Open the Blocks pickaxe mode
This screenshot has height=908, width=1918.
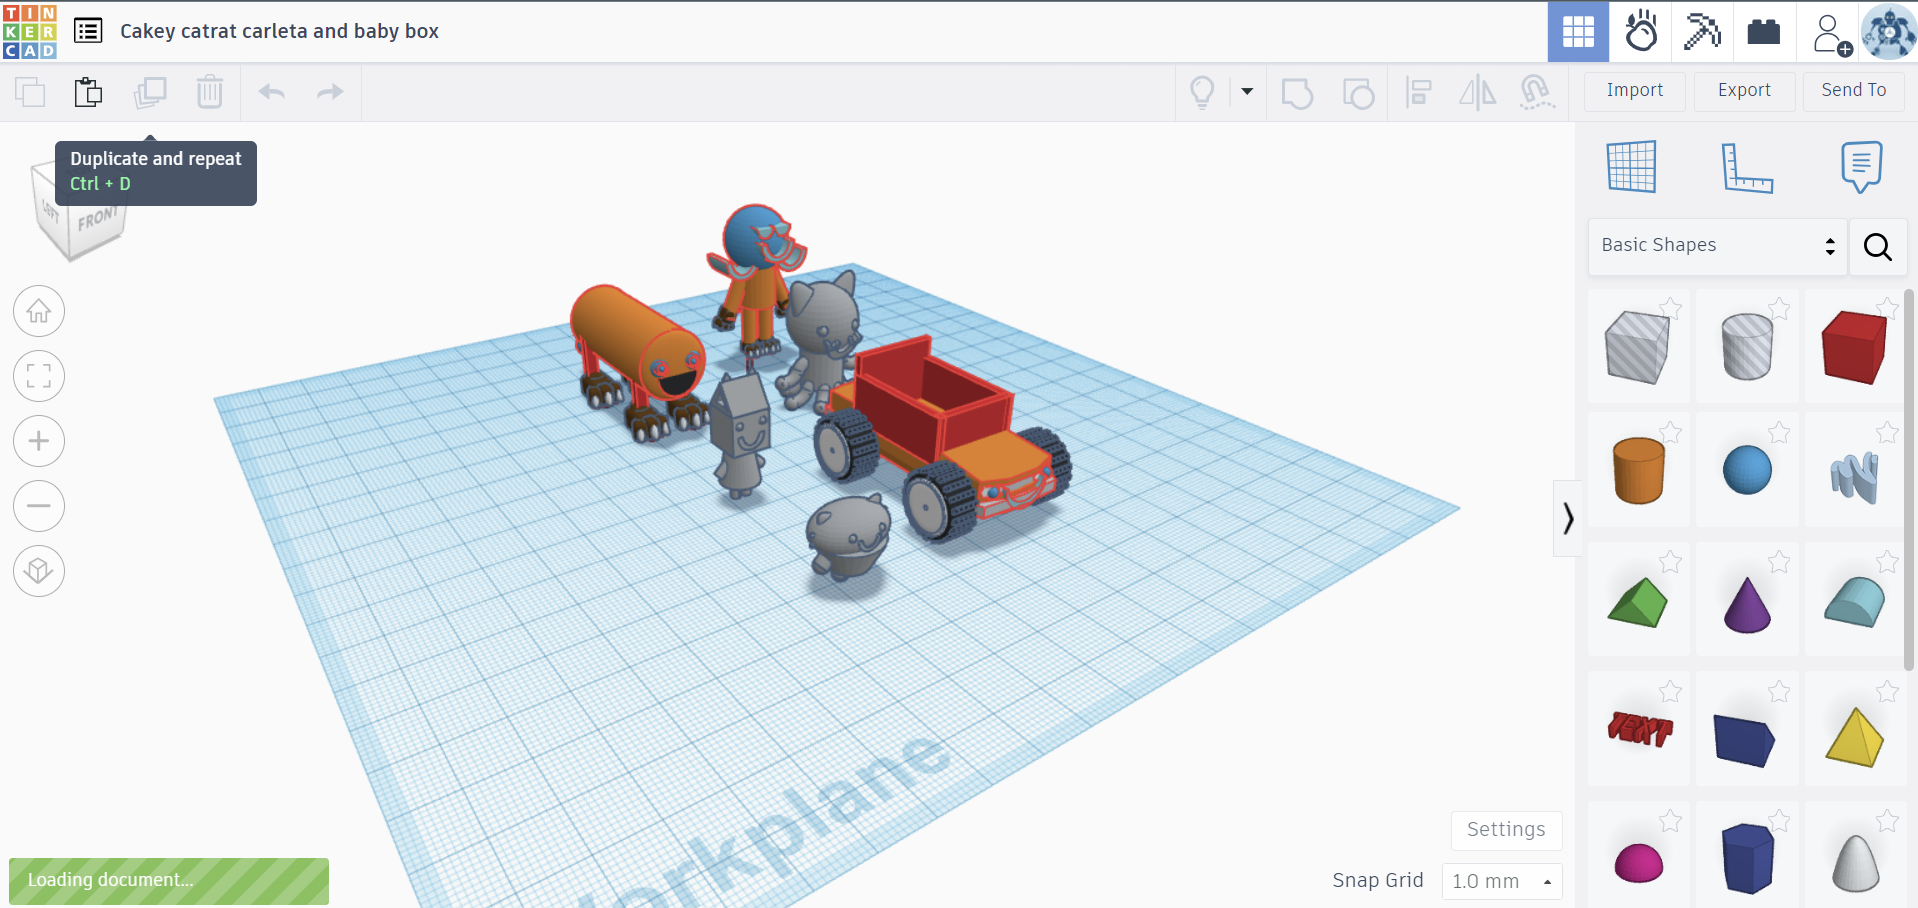(x=1701, y=32)
